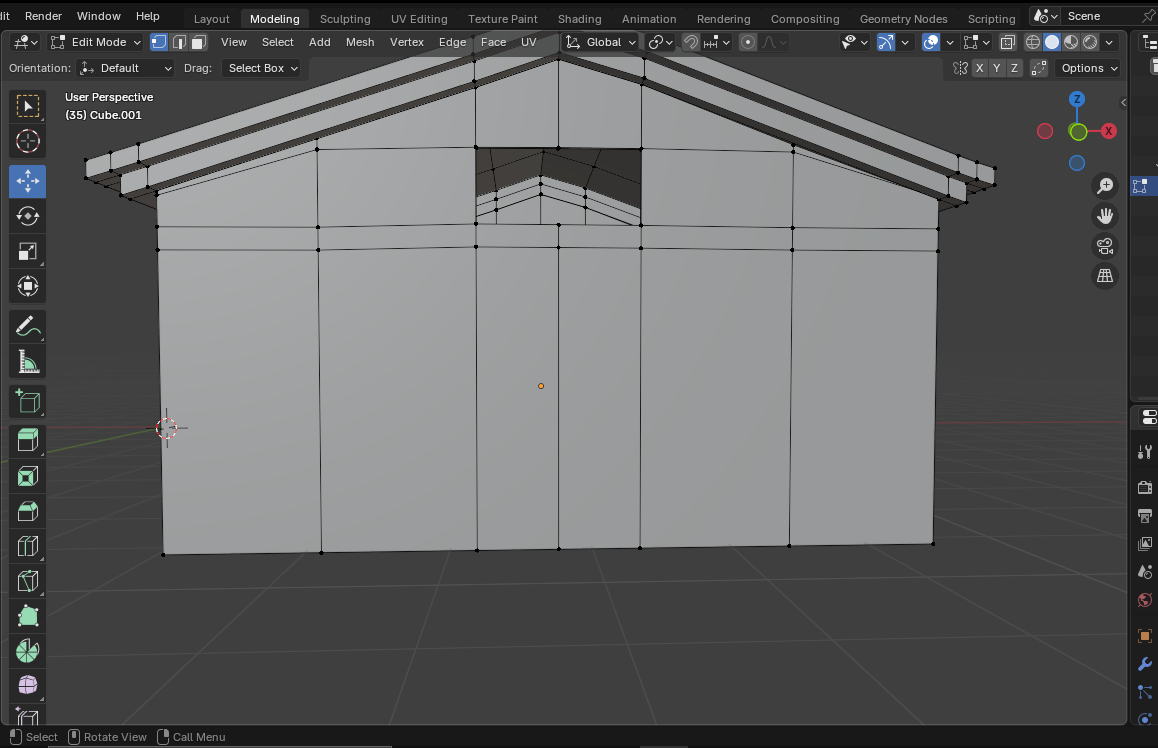Select the Inset Faces tool
The height and width of the screenshot is (748, 1158).
tap(27, 476)
